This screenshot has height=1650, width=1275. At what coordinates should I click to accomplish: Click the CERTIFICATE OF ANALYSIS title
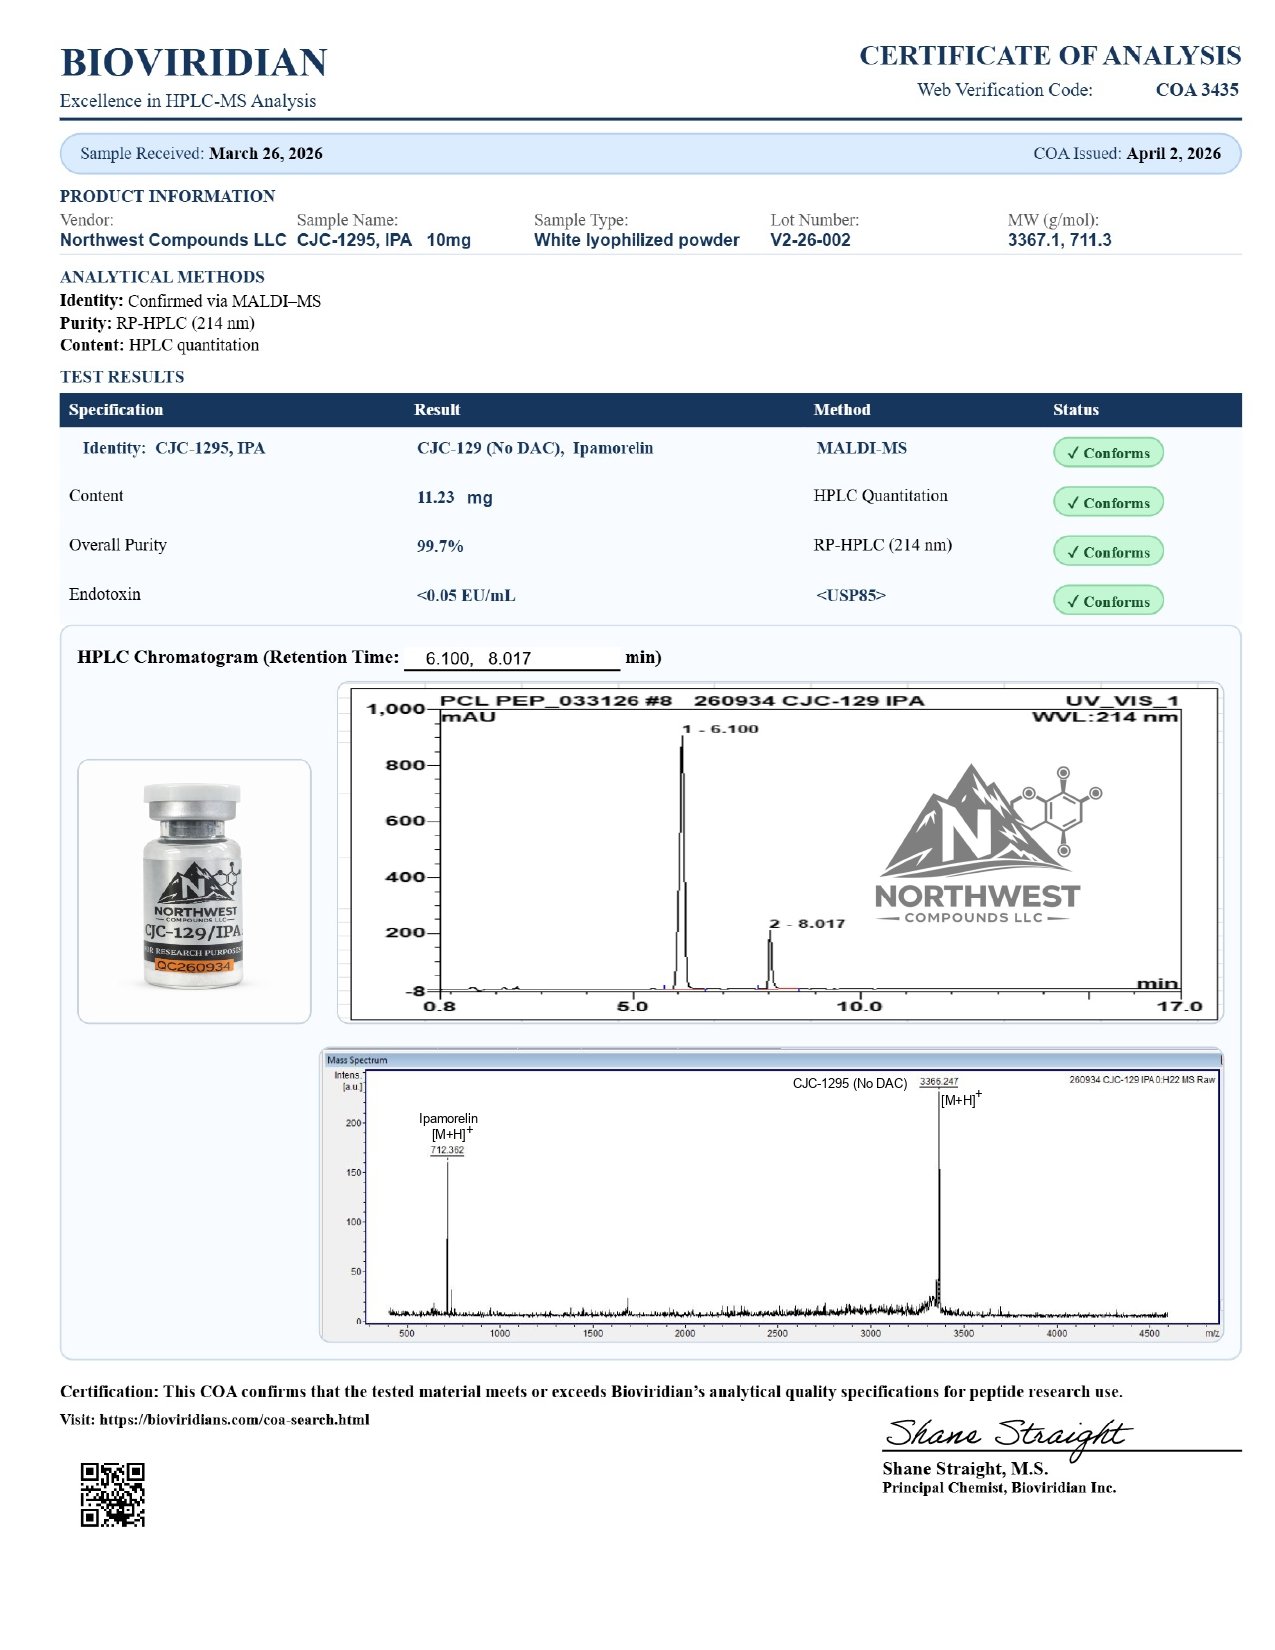click(x=1050, y=55)
